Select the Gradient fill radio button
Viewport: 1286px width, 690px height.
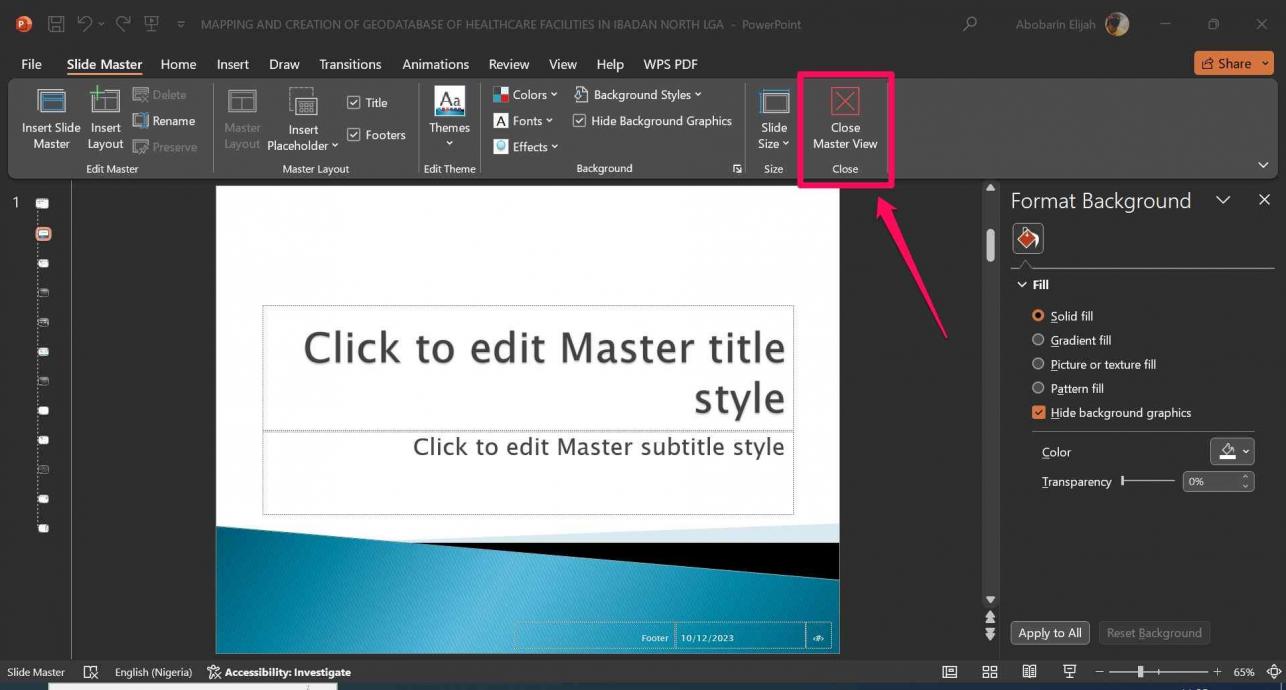(x=1038, y=340)
